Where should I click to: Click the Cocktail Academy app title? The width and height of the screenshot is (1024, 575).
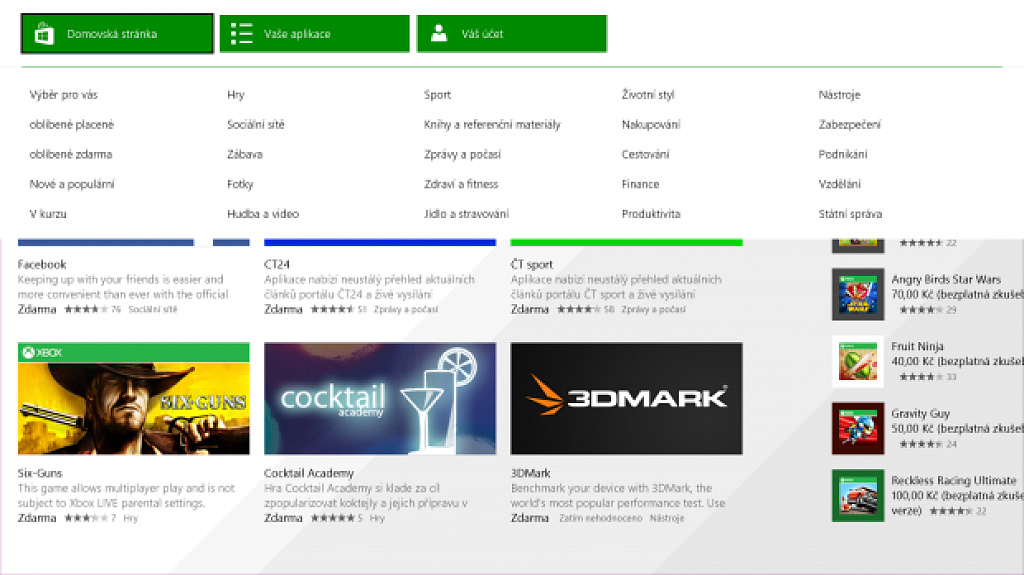(x=309, y=473)
